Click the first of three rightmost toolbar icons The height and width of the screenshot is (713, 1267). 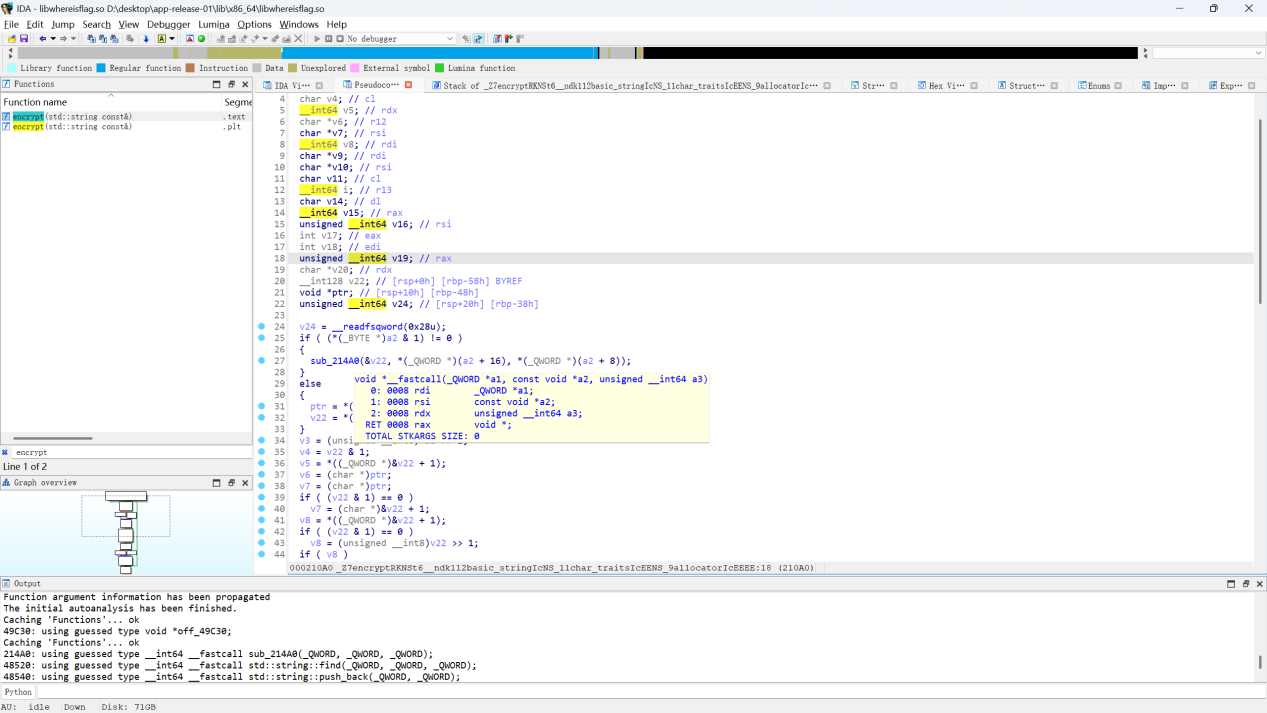[497, 38]
